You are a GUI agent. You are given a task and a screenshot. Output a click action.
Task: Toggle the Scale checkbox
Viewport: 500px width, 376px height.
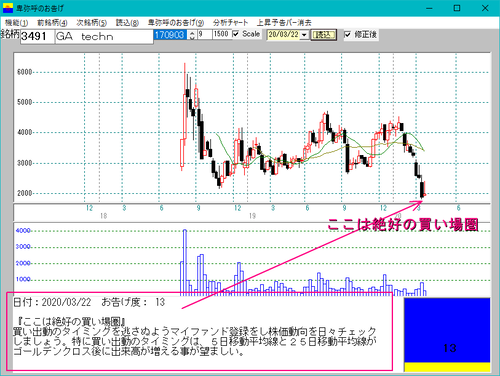tap(236, 34)
